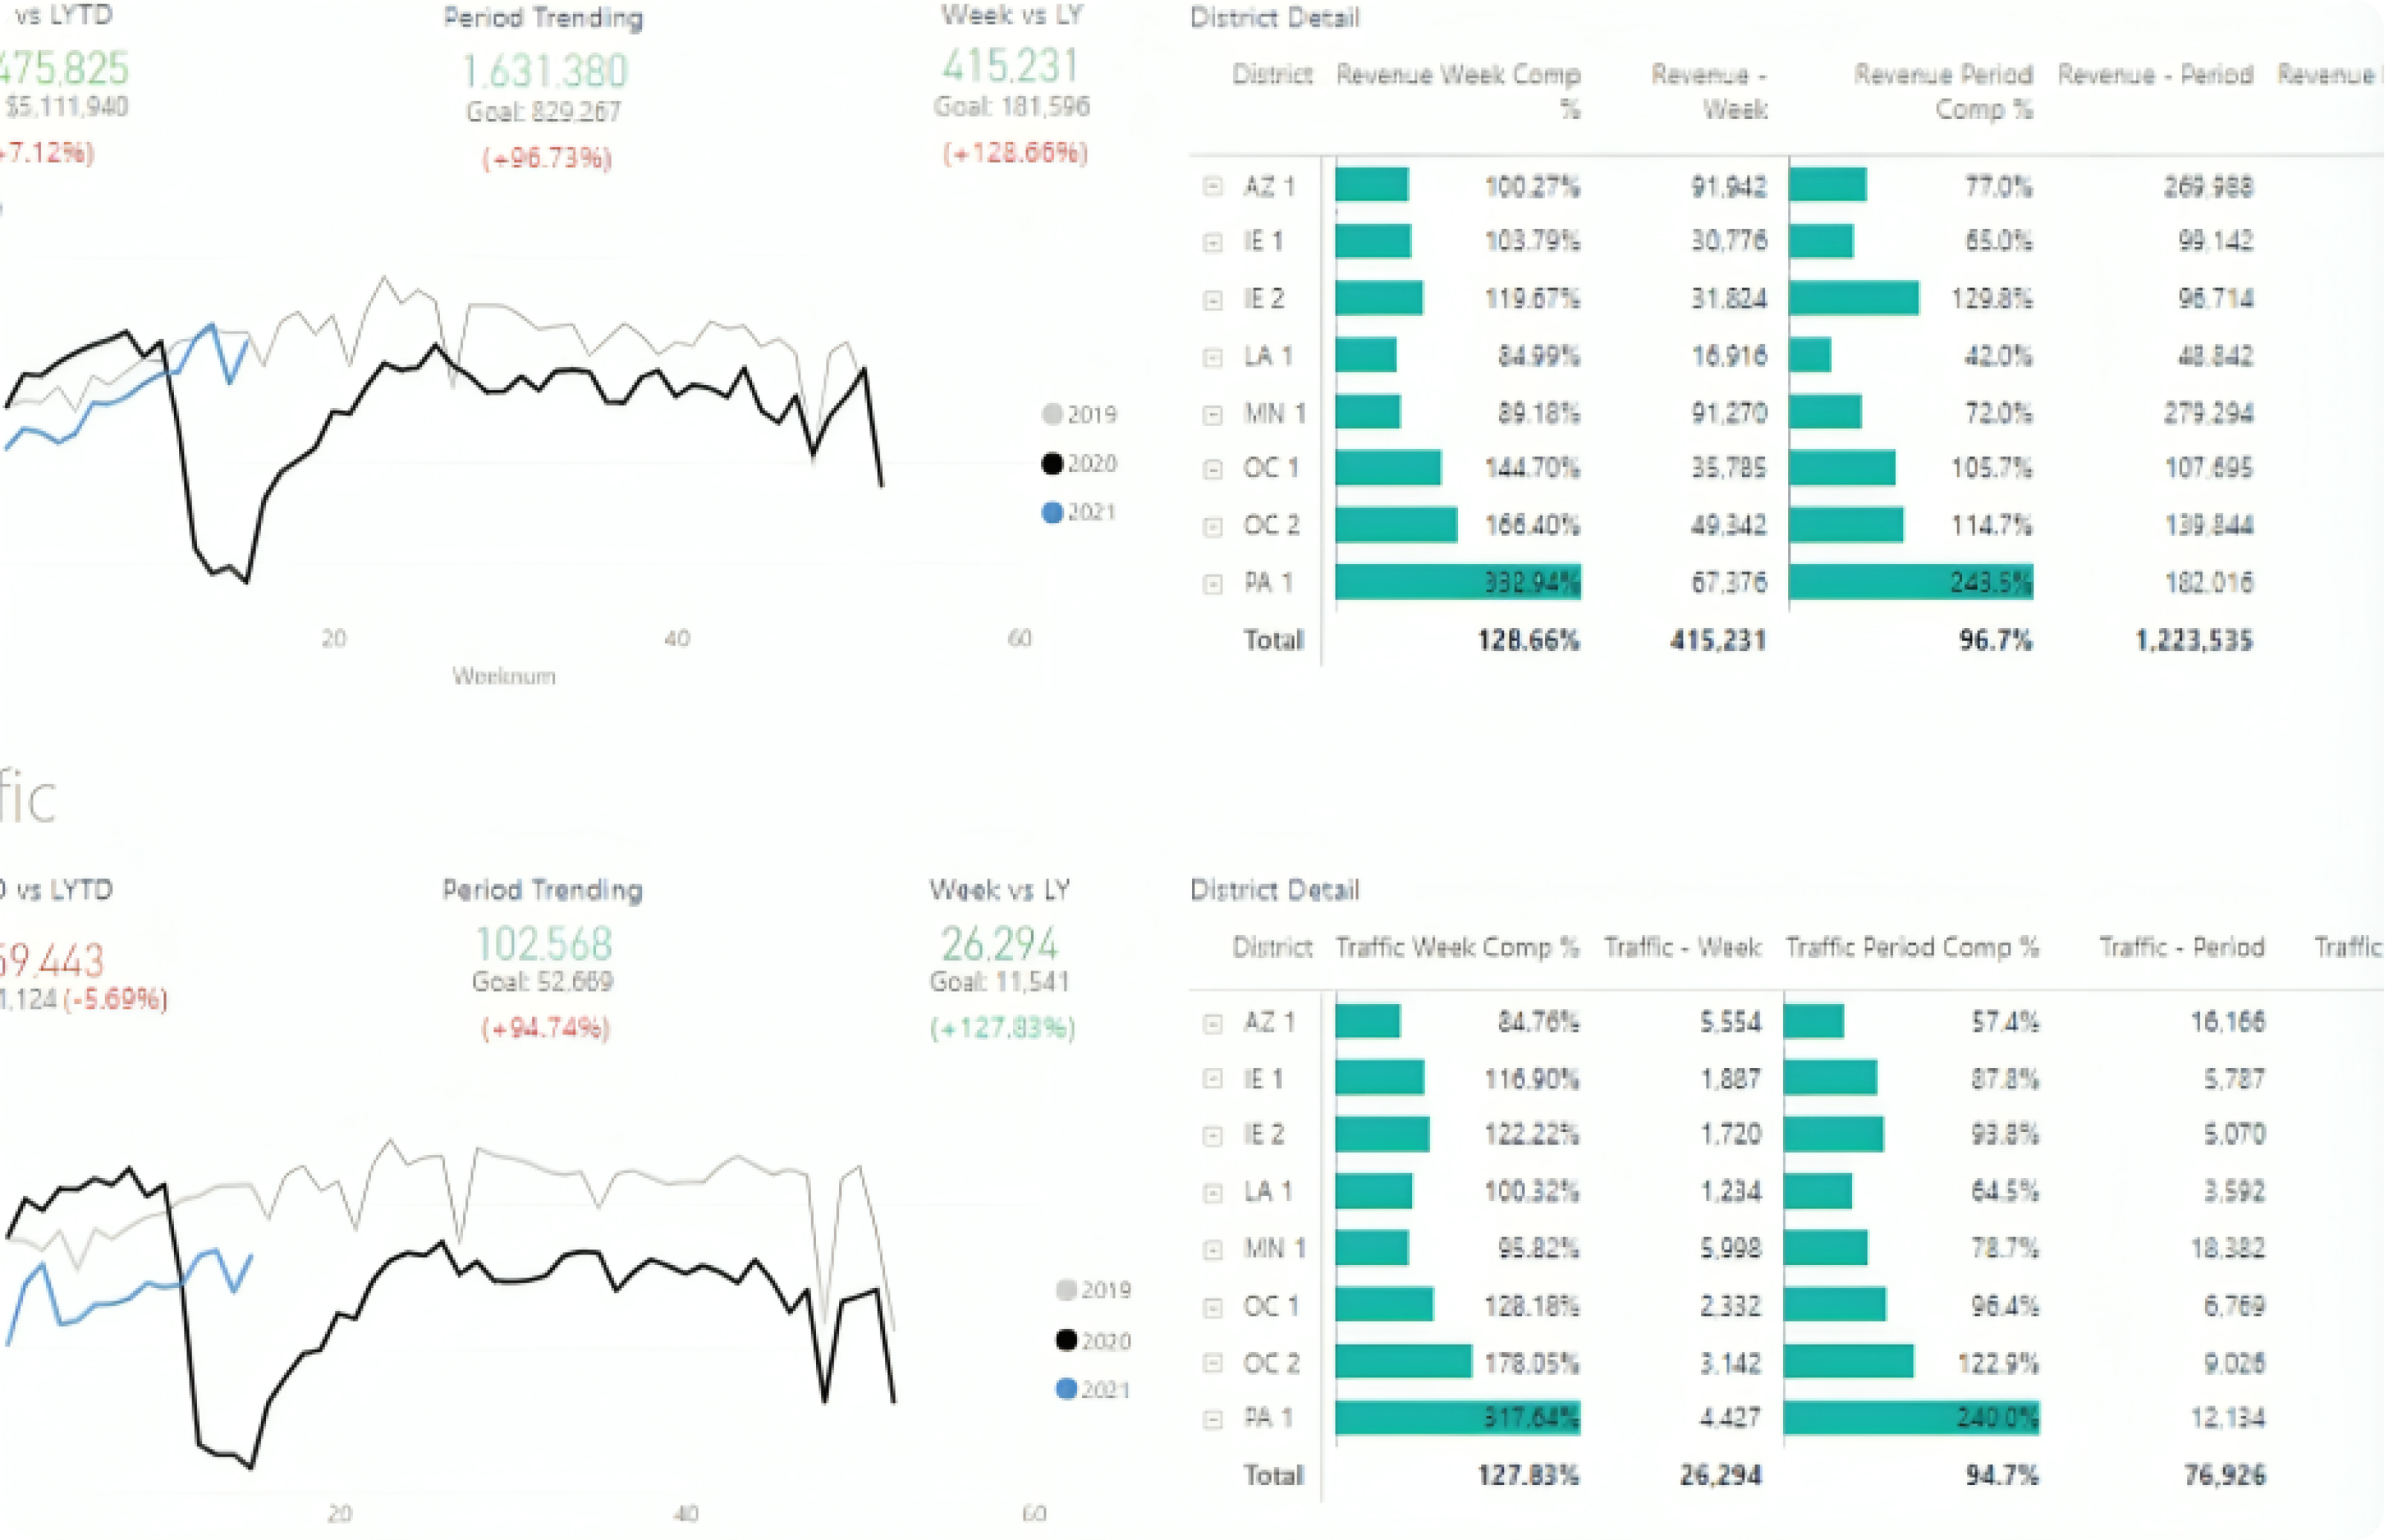Toggle 2020 legend item in revenue chart
This screenshot has height=1540, width=2402.
(1079, 463)
